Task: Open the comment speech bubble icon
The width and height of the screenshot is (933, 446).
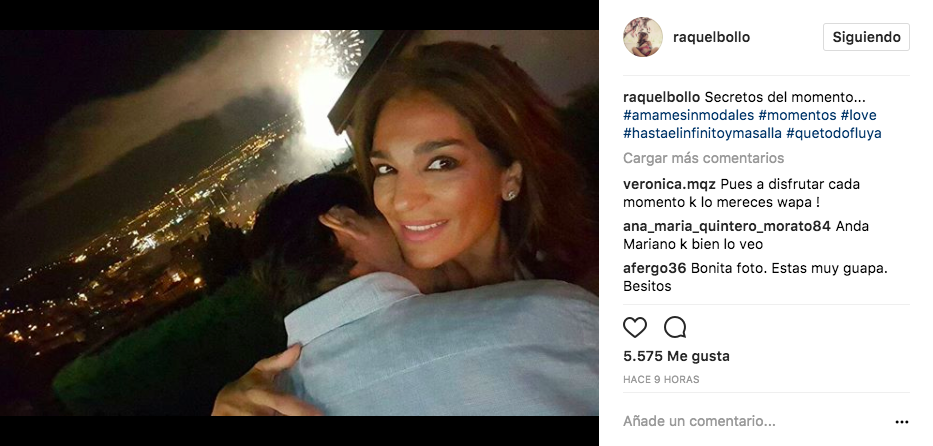Action: pos(675,327)
